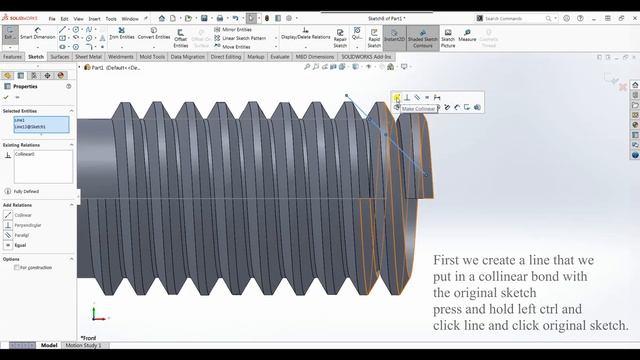
Task: Collapse the Existing Relations section
Action: coord(71,145)
